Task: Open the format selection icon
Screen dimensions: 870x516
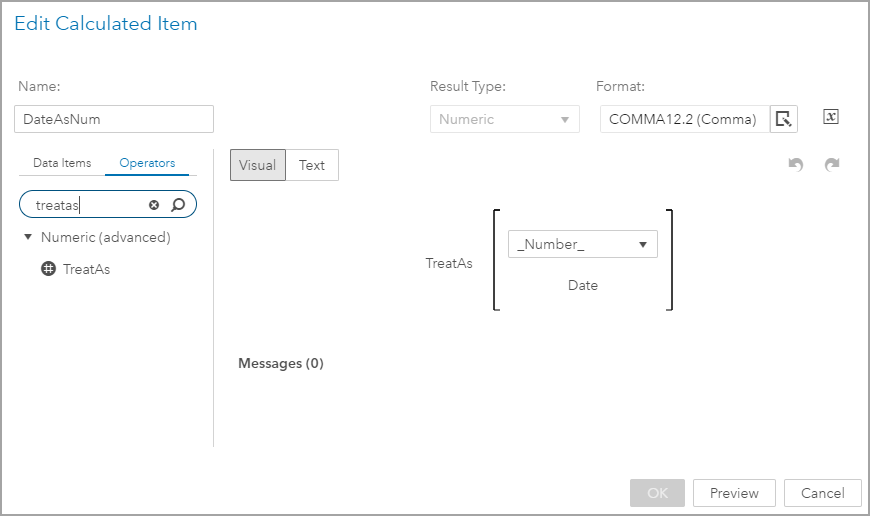Action: click(x=784, y=119)
